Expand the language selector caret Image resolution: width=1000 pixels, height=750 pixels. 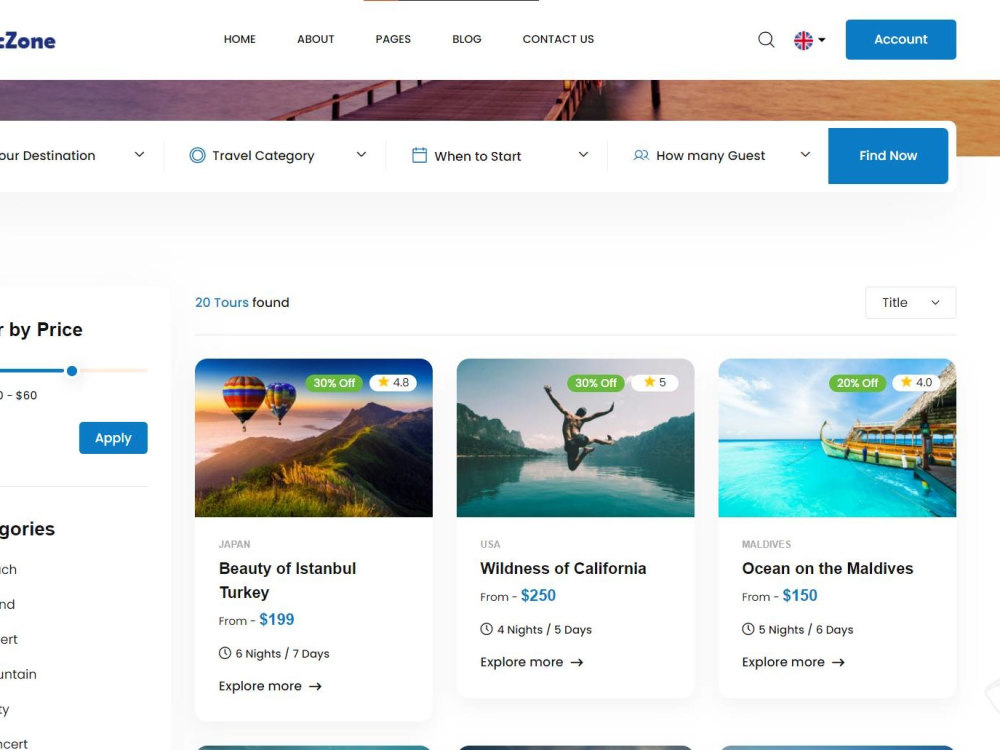(x=821, y=40)
